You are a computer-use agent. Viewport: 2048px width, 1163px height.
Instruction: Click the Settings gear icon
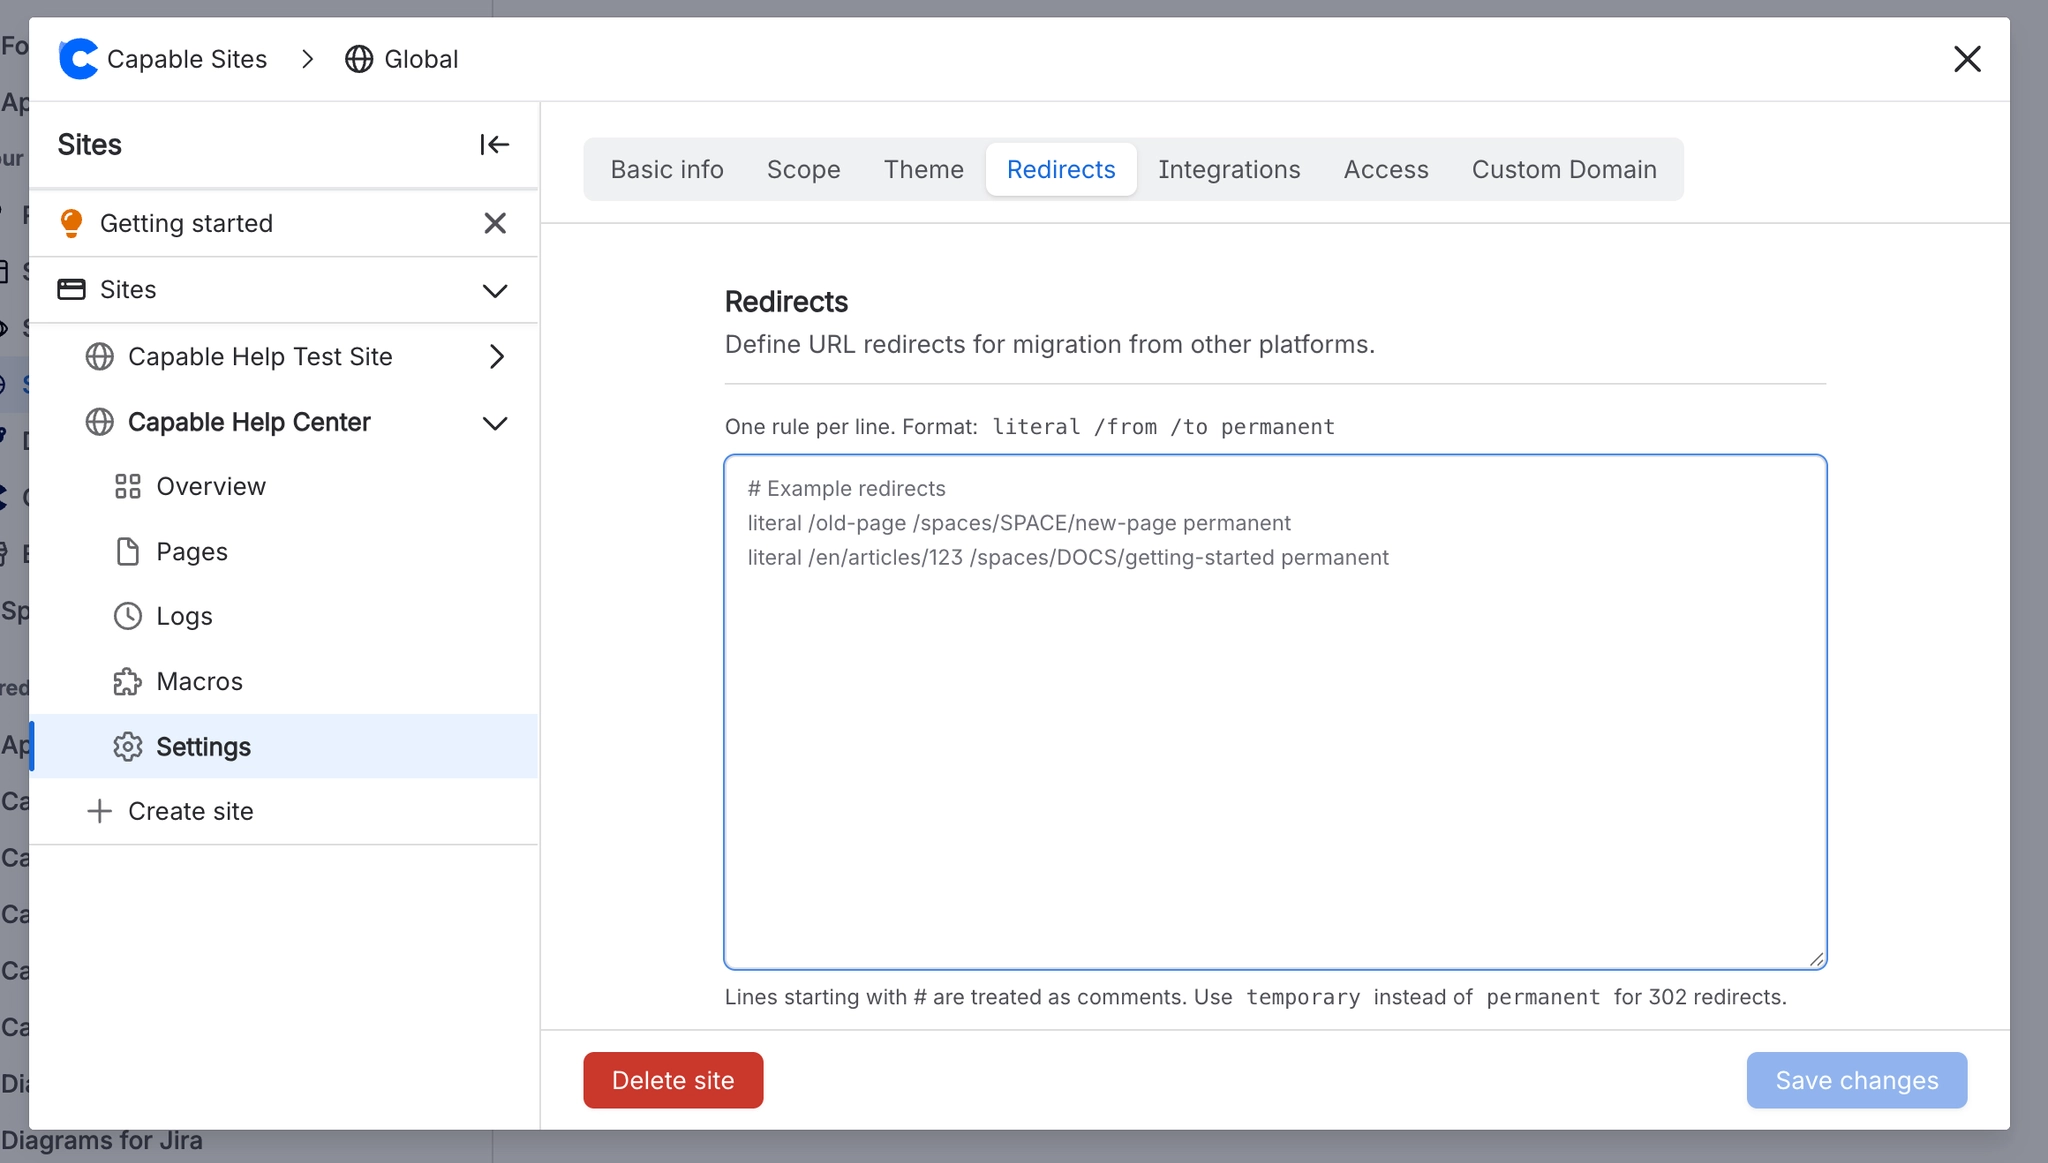pos(128,747)
